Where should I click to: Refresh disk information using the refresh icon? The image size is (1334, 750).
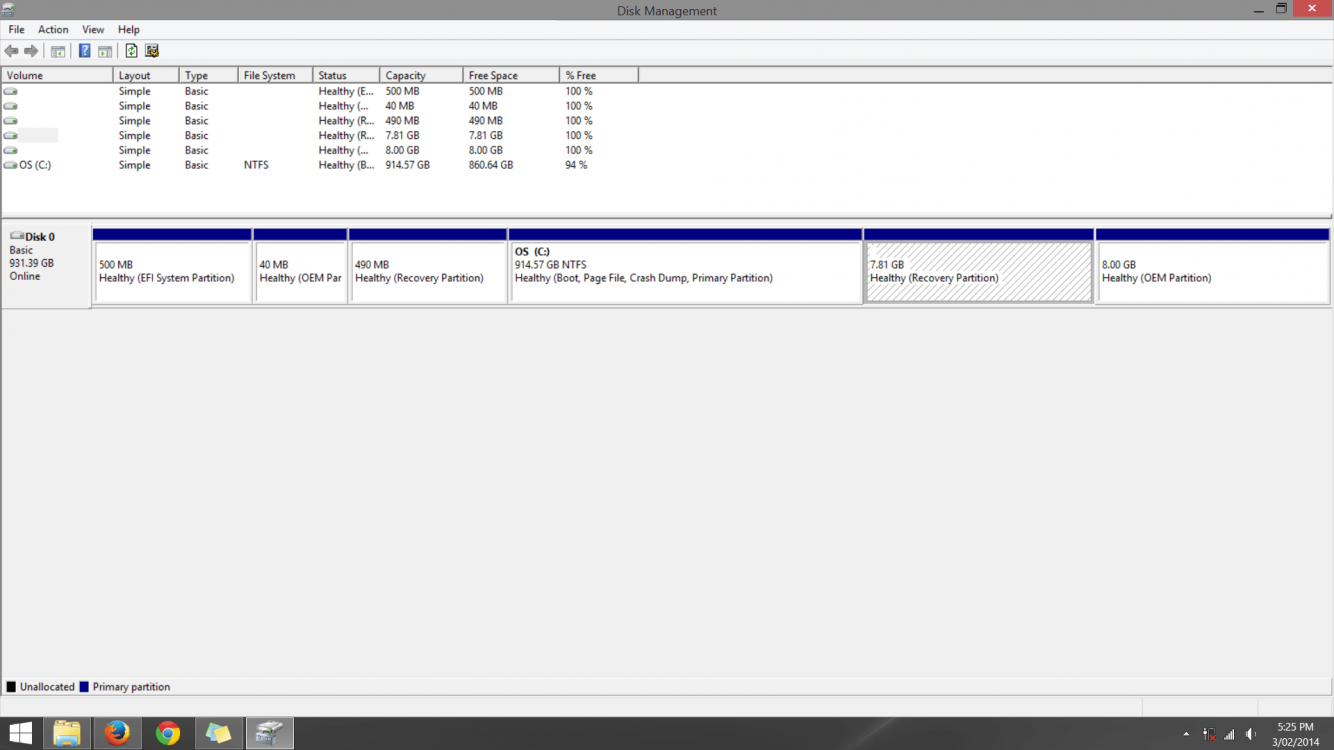coord(131,50)
